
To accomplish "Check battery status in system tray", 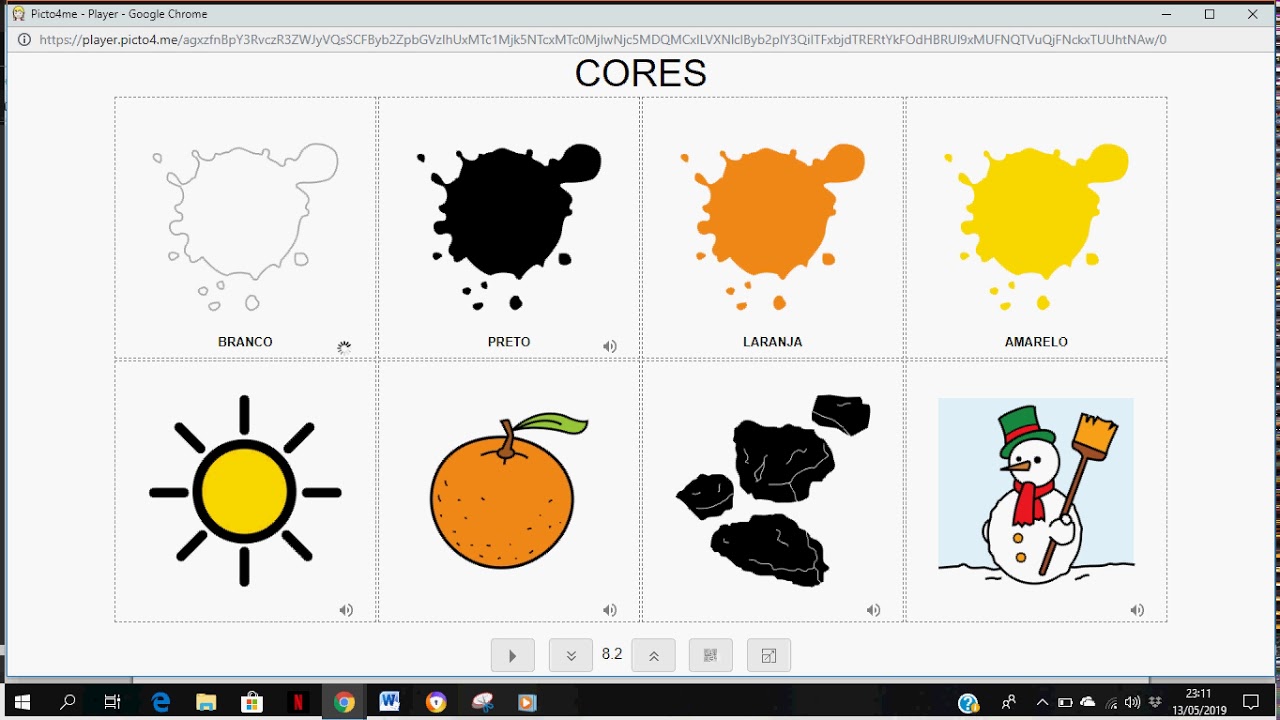I will pyautogui.click(x=1065, y=702).
